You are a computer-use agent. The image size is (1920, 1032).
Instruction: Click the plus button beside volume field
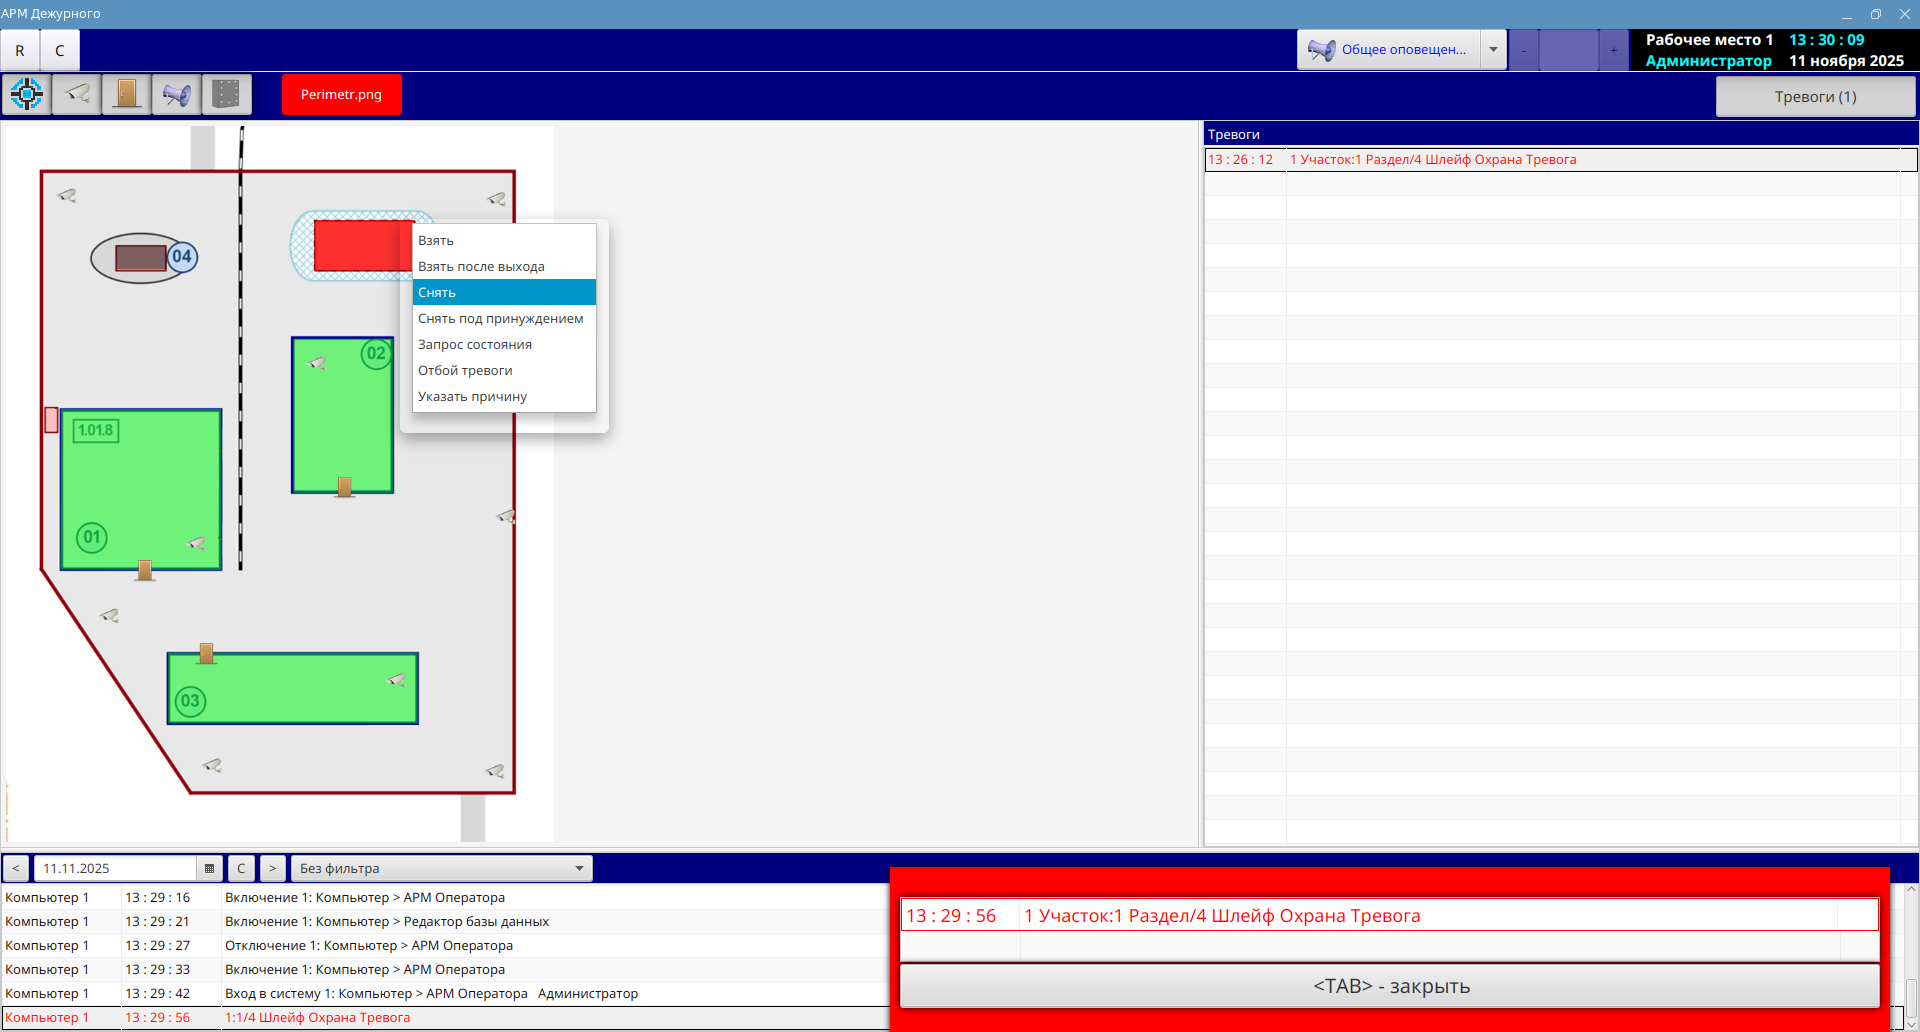pos(1613,50)
